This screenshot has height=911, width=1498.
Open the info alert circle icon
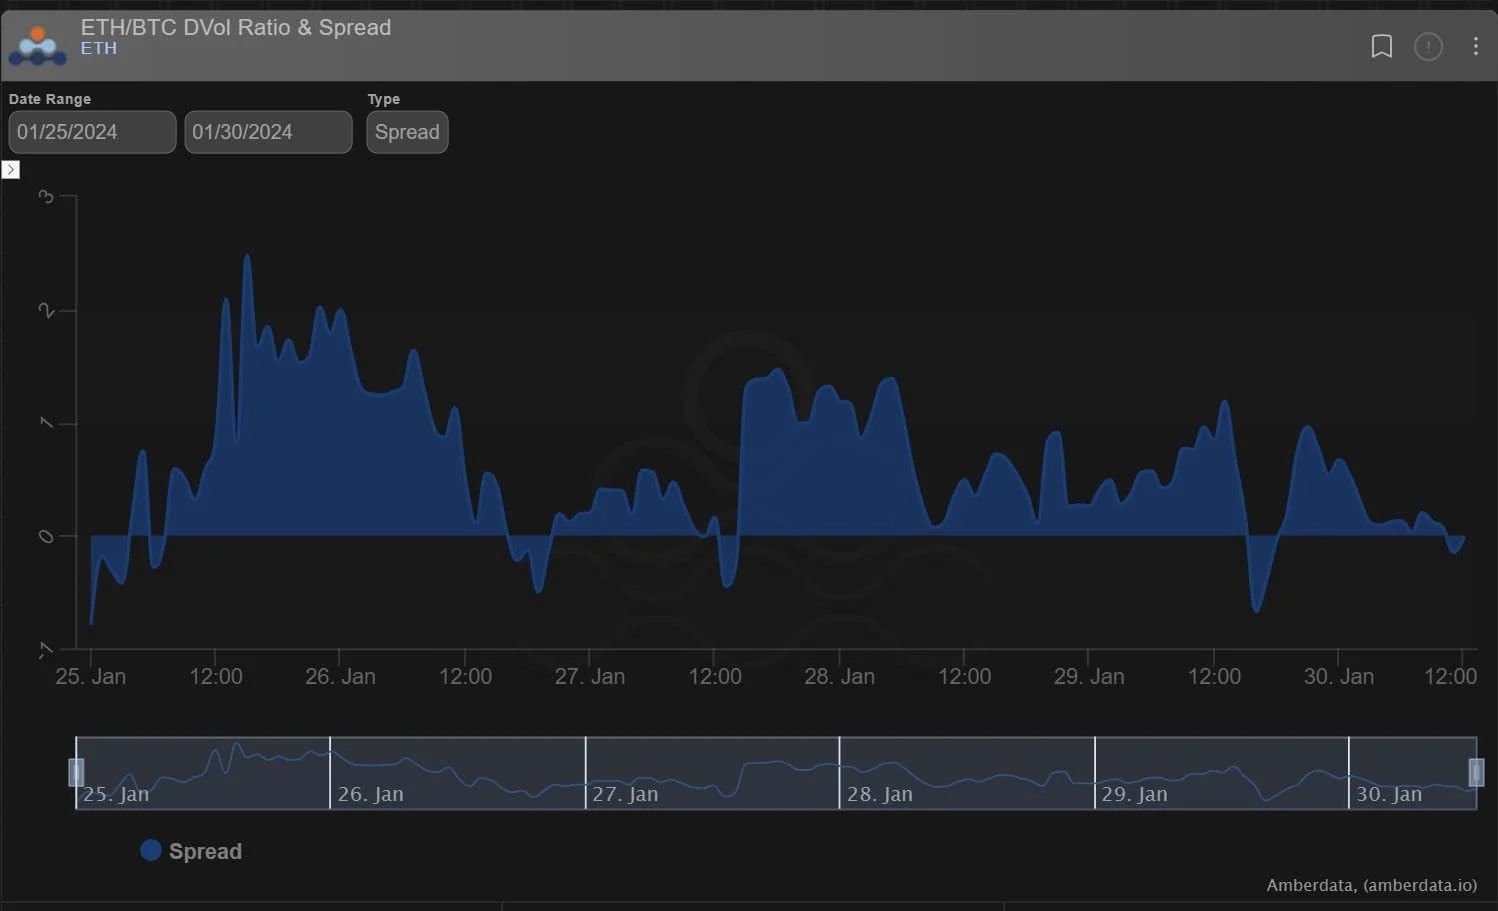[1428, 46]
